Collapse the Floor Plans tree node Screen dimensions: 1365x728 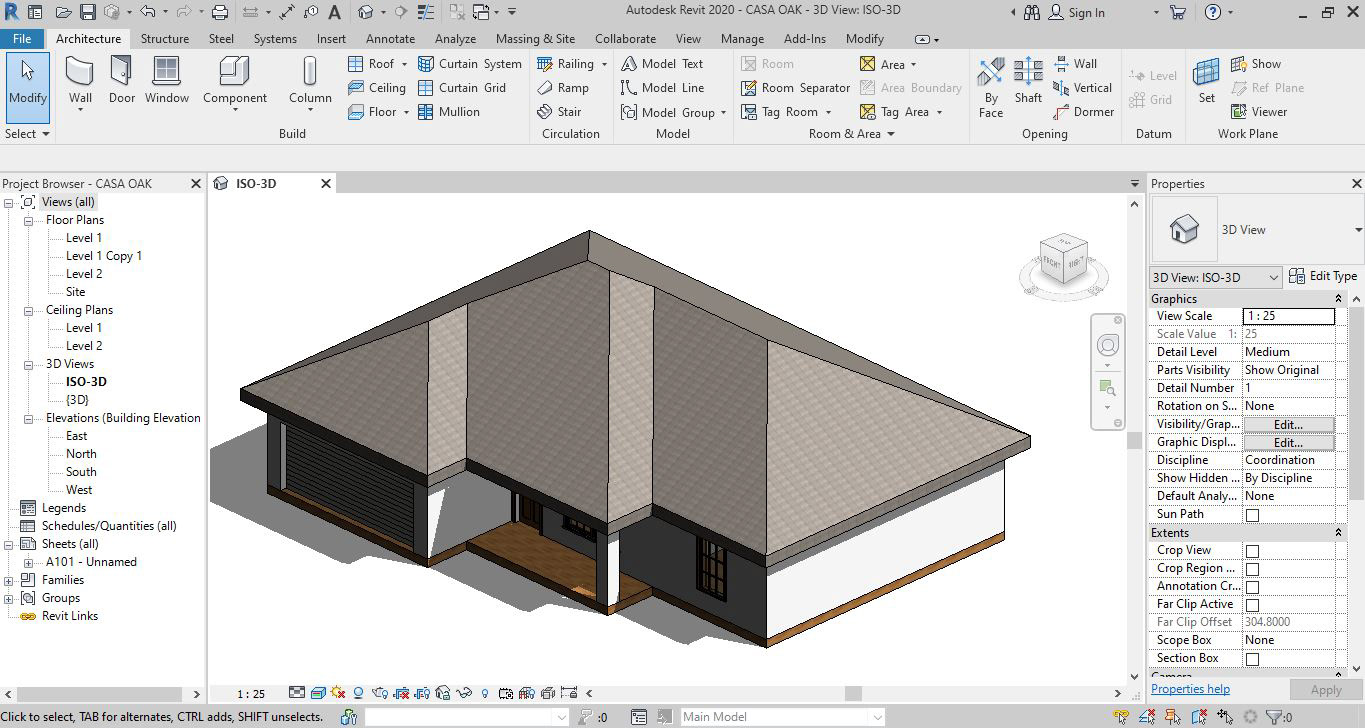[x=29, y=220]
